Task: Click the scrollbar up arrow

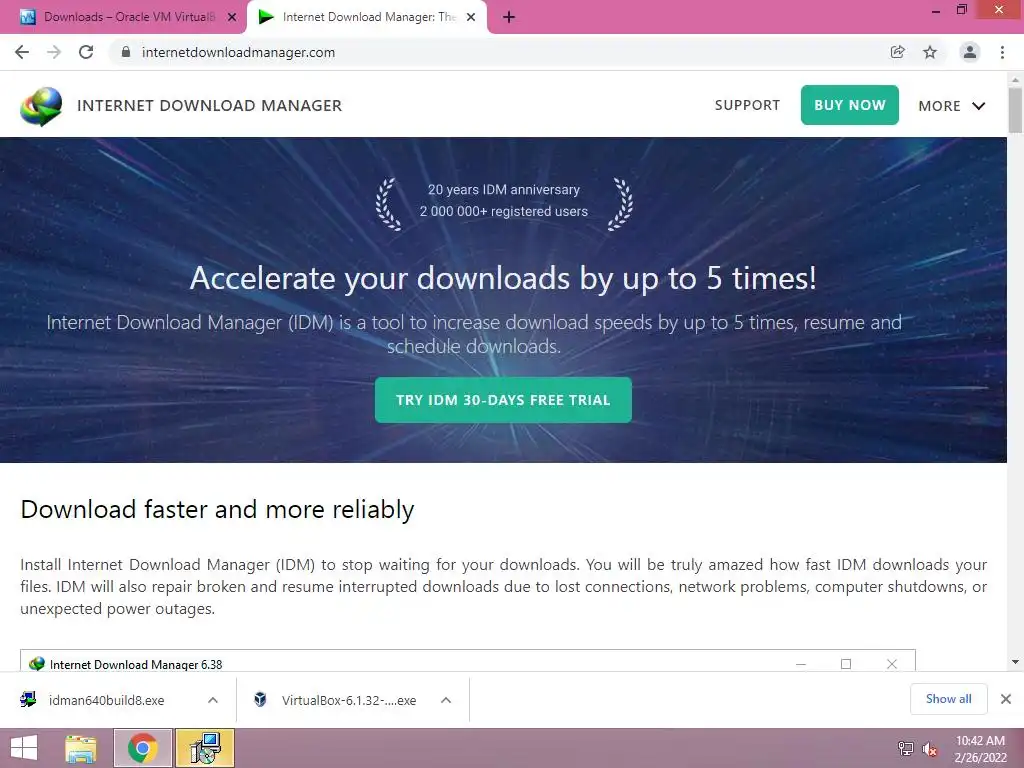Action: (1015, 79)
